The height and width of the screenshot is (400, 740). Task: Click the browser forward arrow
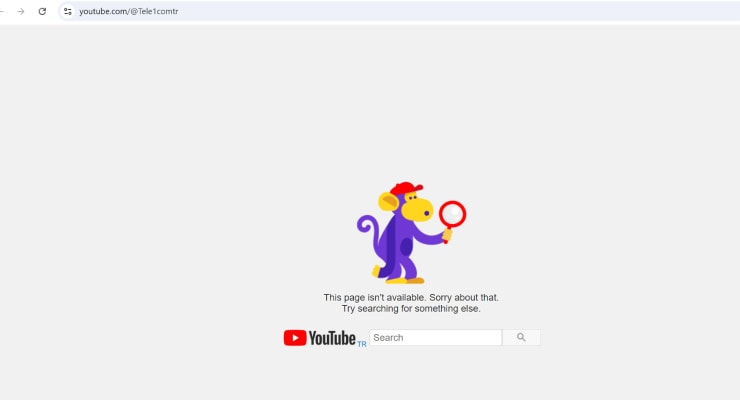20,11
